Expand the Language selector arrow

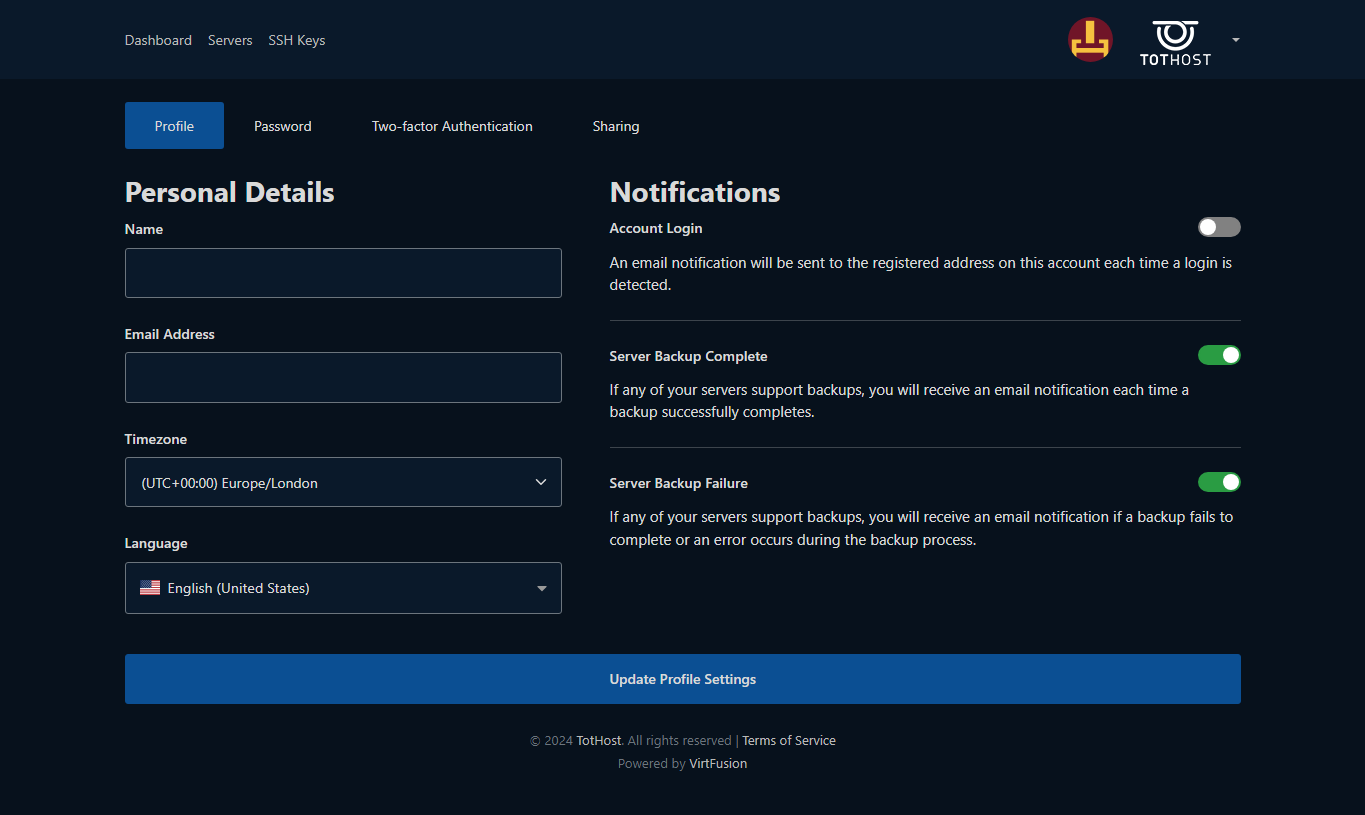[541, 588]
